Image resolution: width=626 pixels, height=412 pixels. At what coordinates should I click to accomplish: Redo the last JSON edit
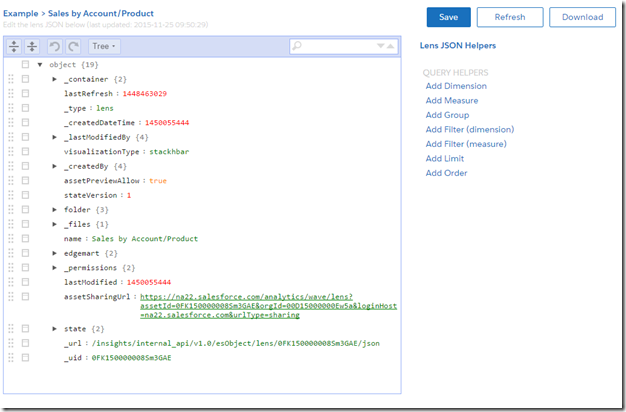pos(73,46)
